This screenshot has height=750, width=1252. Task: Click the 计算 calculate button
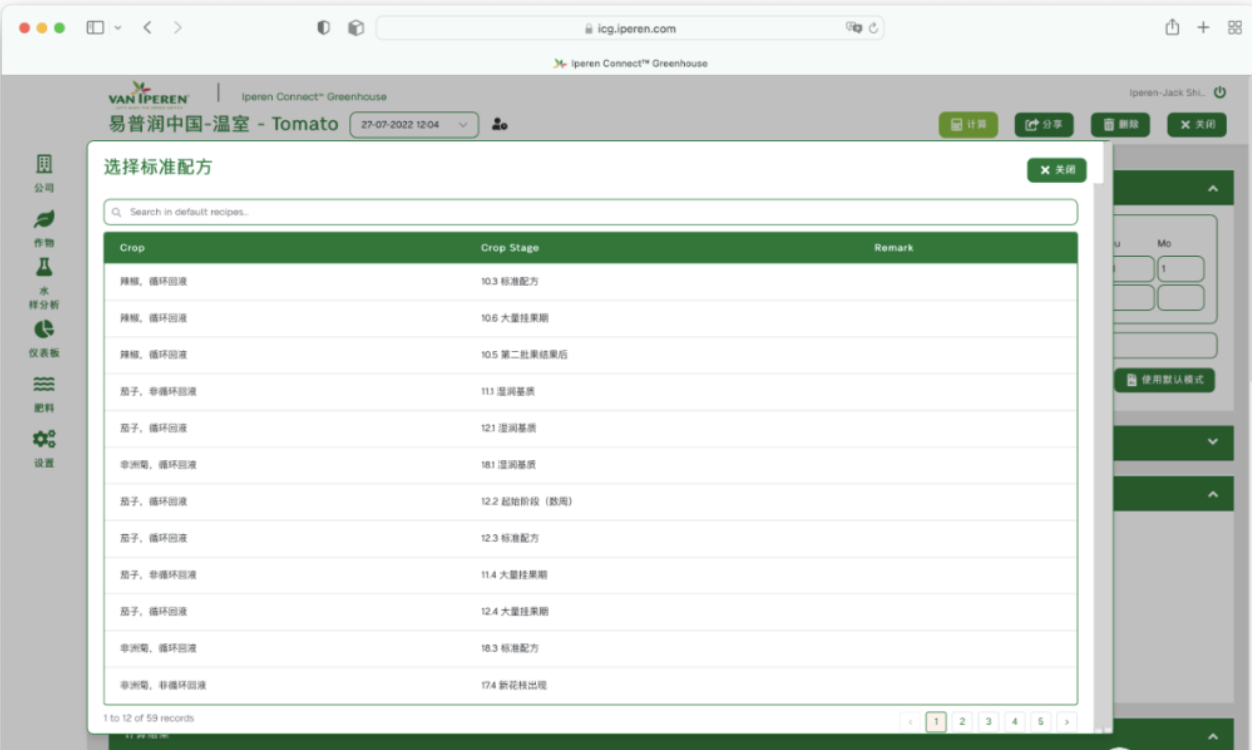tap(968, 125)
